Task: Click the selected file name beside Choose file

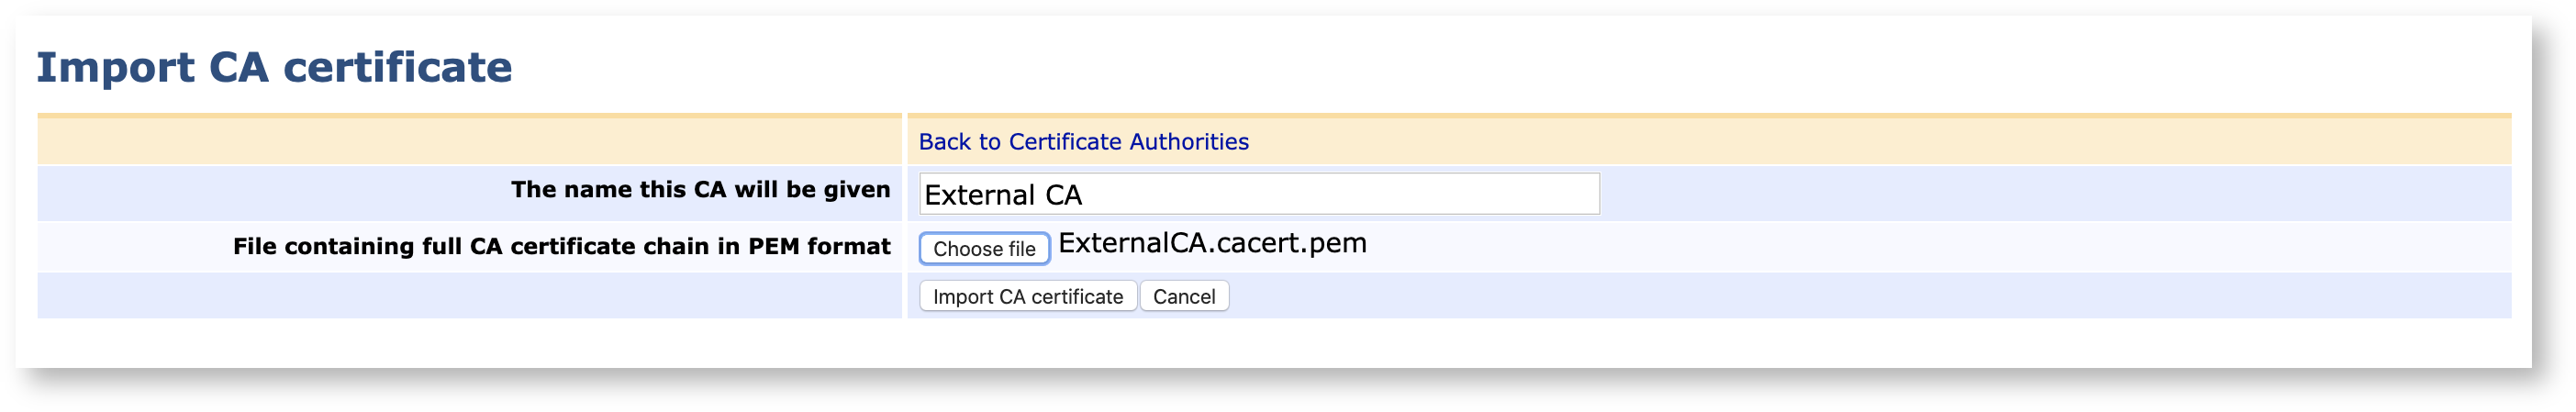Action: (x=1211, y=244)
